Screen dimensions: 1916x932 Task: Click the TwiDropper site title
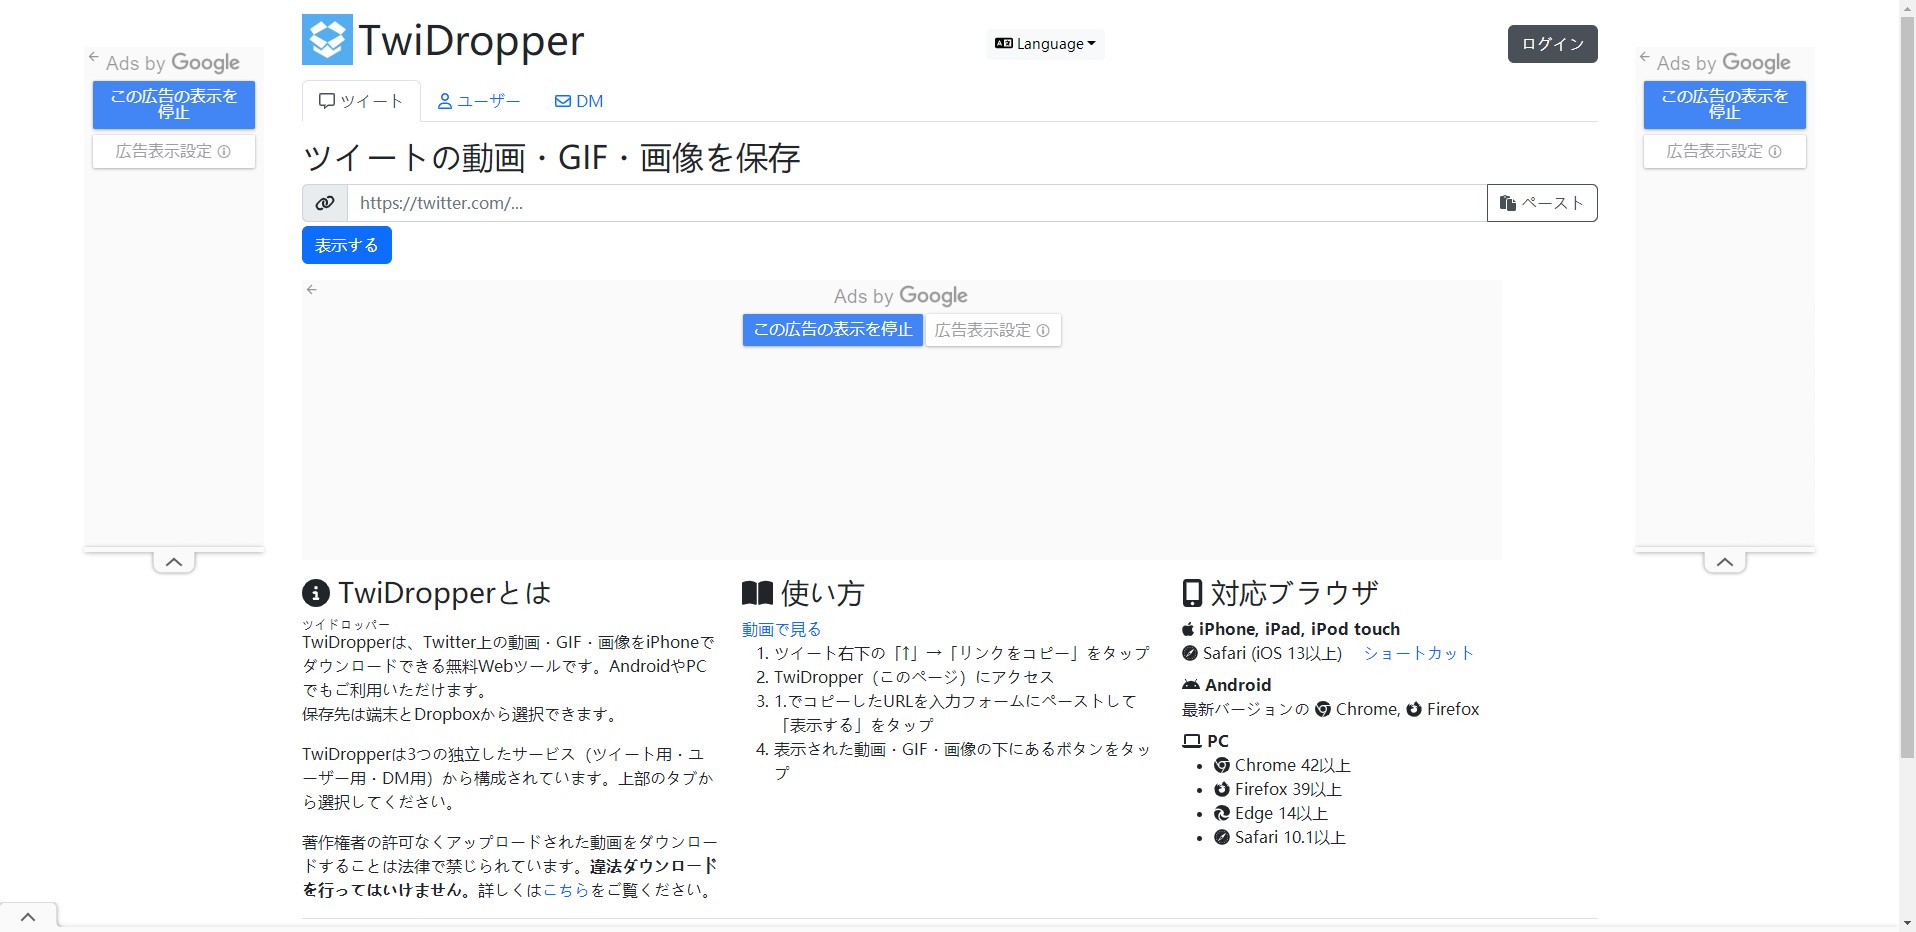point(472,41)
